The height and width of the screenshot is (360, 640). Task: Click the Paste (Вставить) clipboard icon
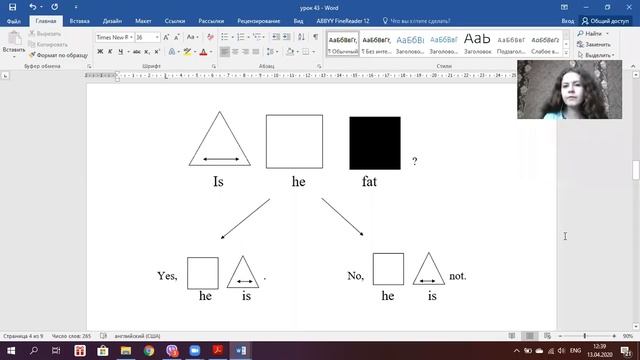pos(14,39)
